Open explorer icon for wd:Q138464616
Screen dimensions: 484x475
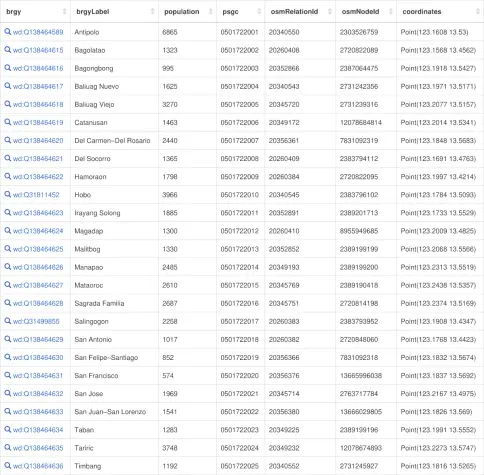point(7,68)
